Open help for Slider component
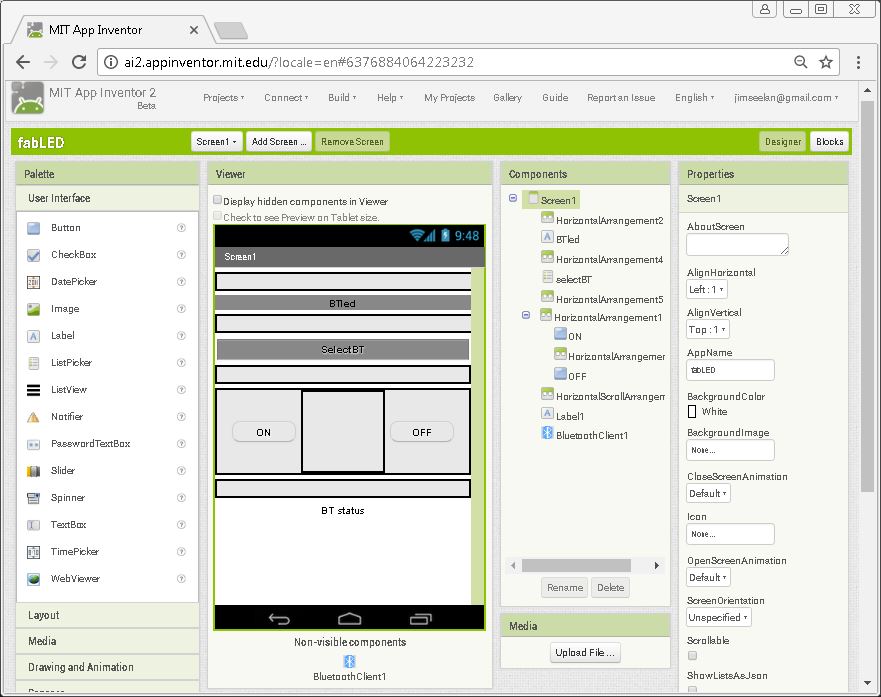881x697 pixels. pos(181,470)
